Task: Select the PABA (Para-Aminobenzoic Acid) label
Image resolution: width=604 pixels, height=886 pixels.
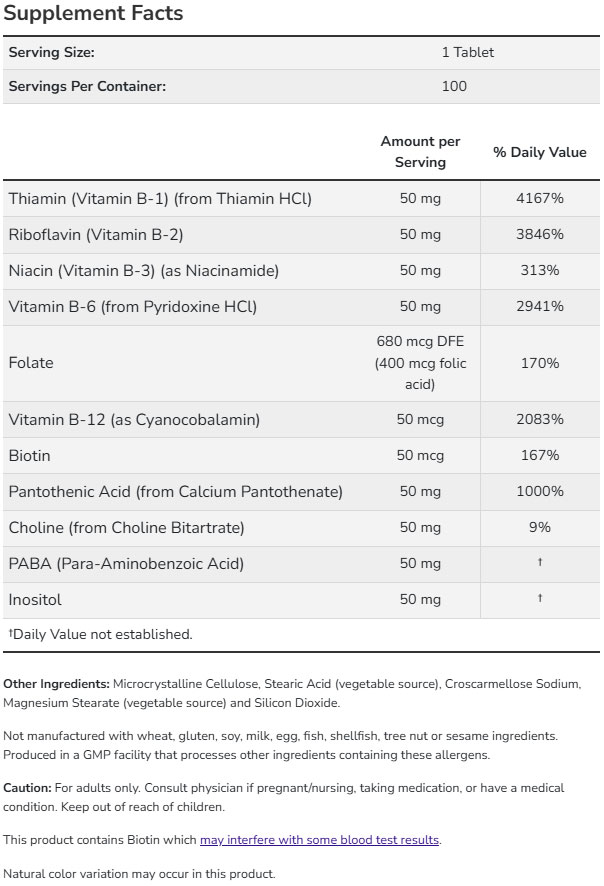Action: (x=126, y=564)
